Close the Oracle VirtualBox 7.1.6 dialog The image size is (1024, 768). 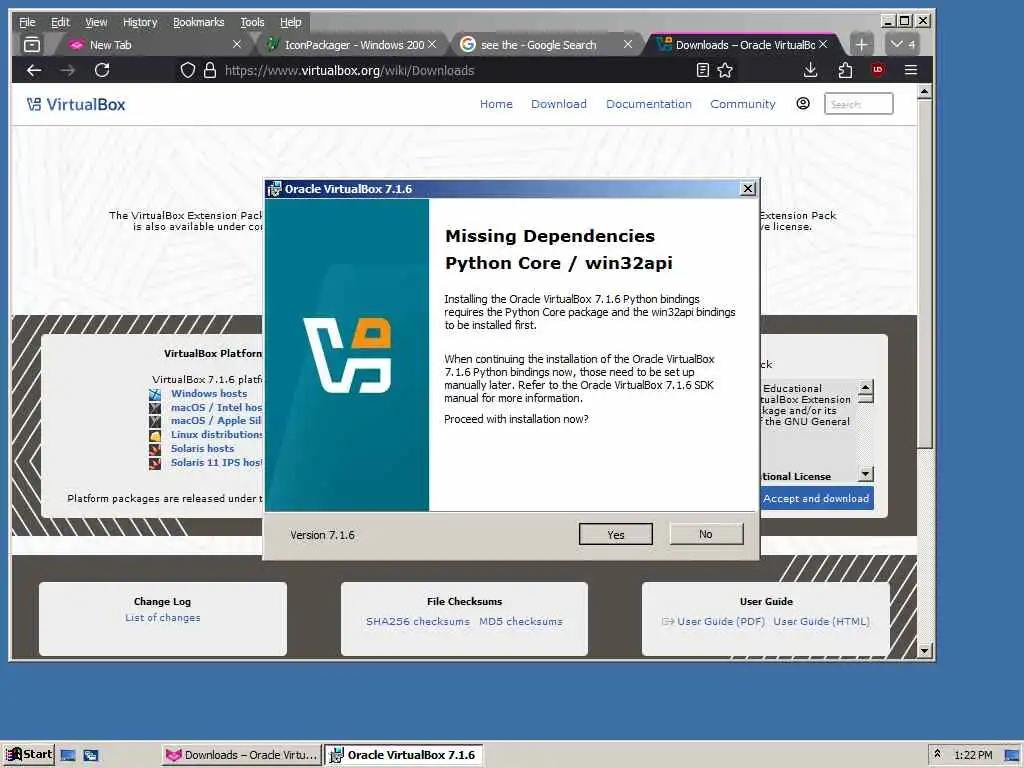(748, 189)
